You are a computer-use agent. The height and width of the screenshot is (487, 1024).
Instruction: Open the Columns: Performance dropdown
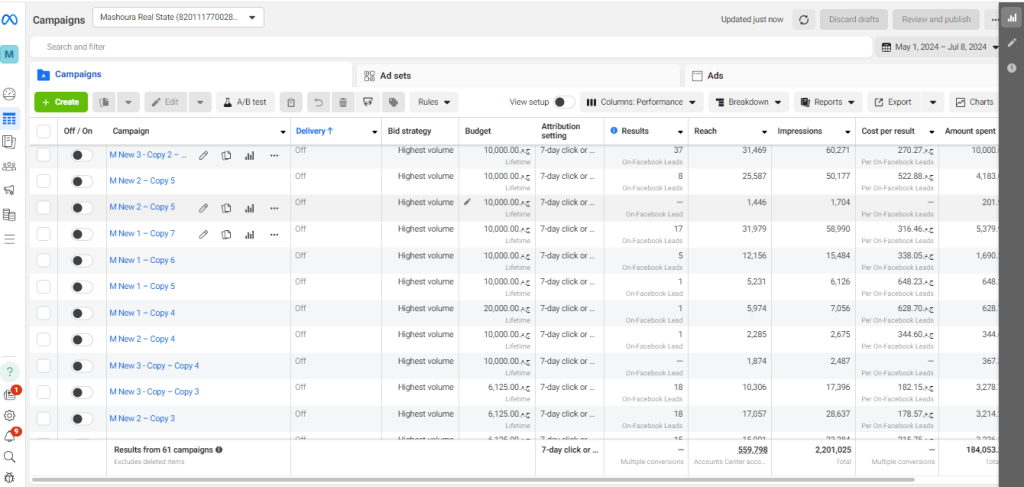640,102
